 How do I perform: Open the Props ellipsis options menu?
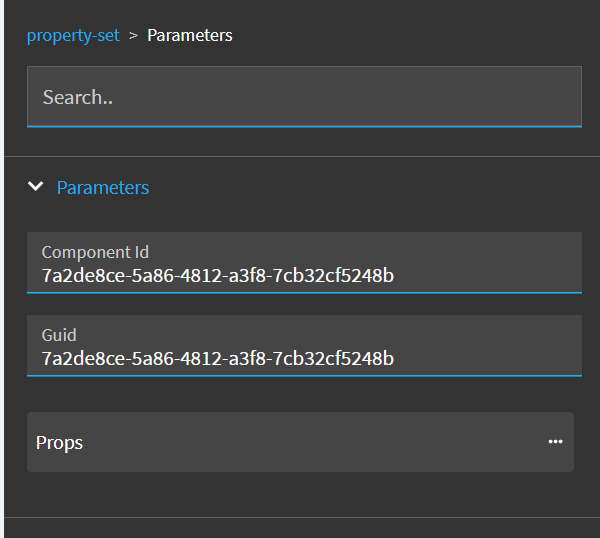click(555, 442)
